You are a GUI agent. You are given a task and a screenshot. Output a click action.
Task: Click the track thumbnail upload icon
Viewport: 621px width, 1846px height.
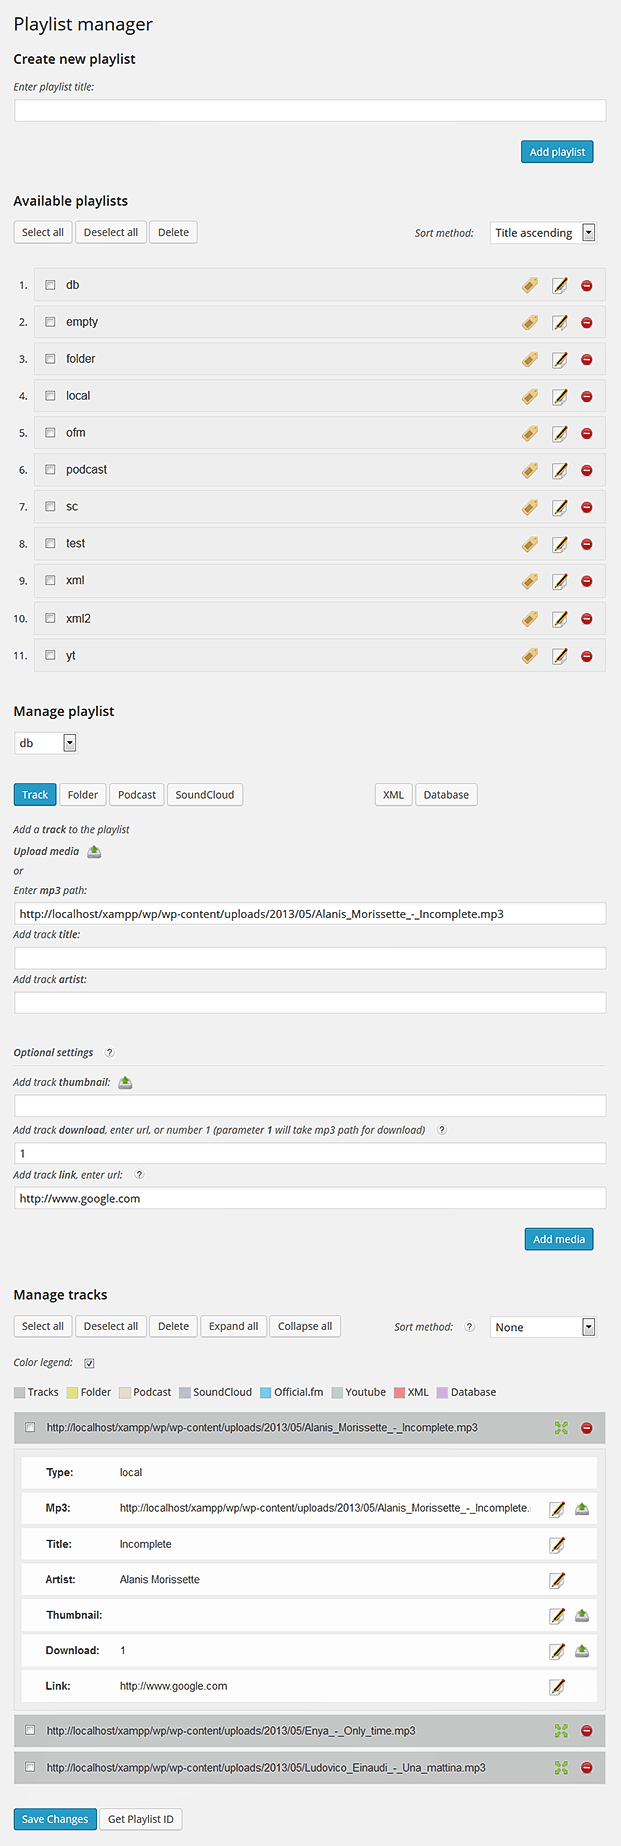(125, 1082)
